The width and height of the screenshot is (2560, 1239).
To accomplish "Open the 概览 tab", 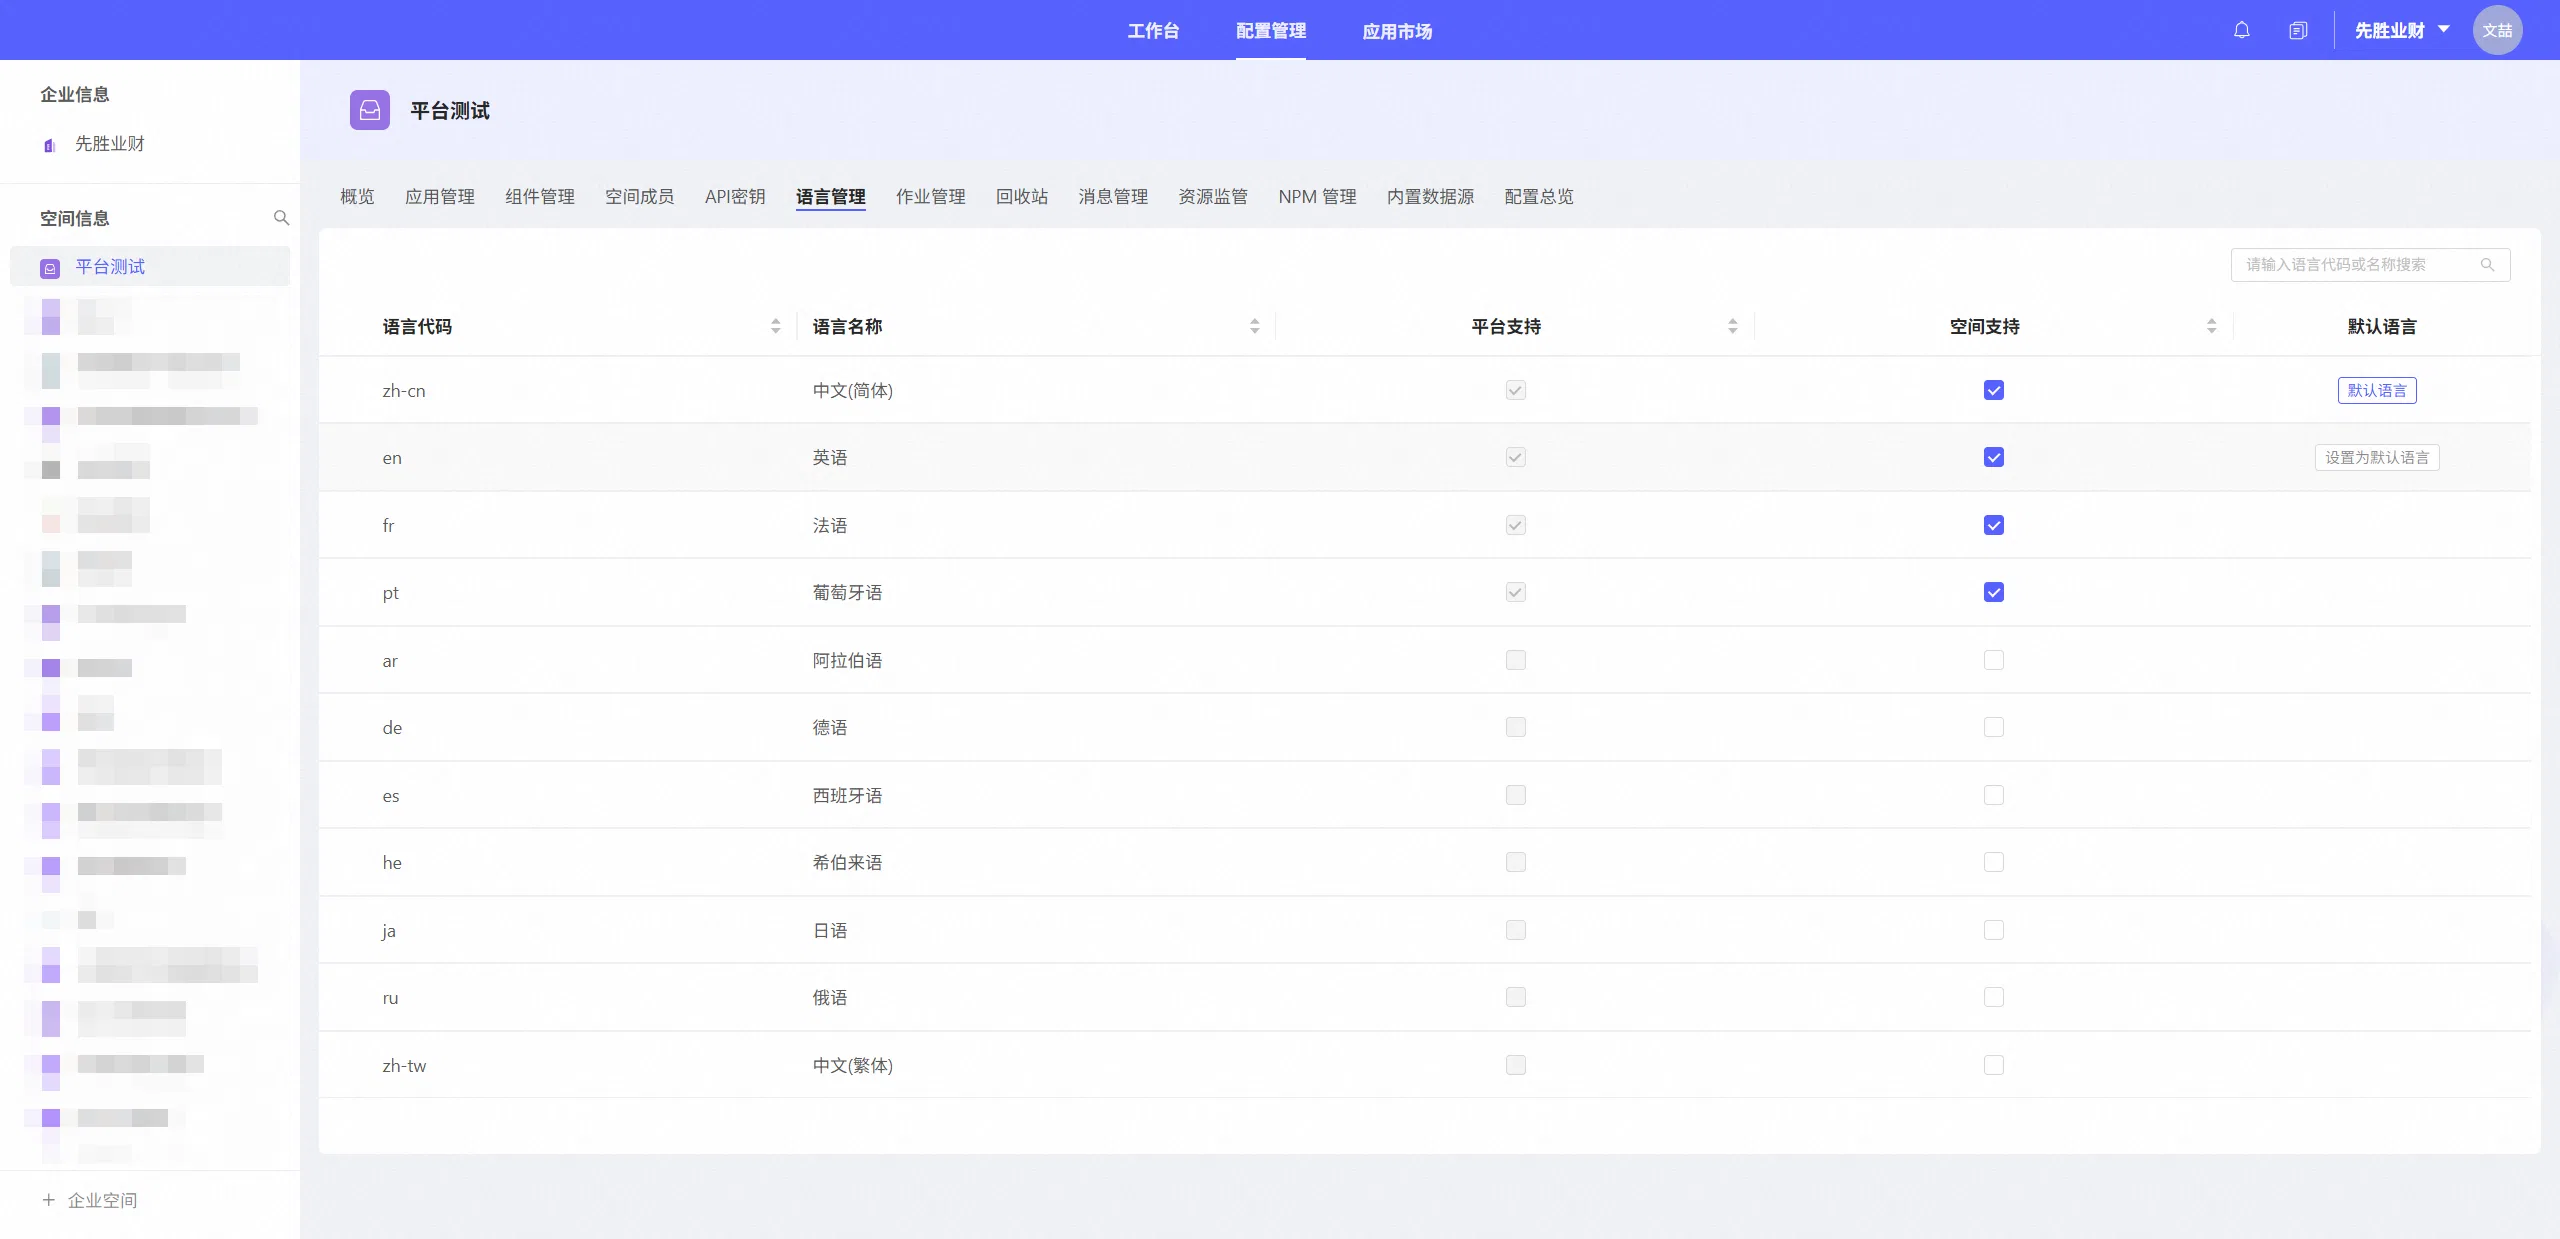I will tap(357, 197).
